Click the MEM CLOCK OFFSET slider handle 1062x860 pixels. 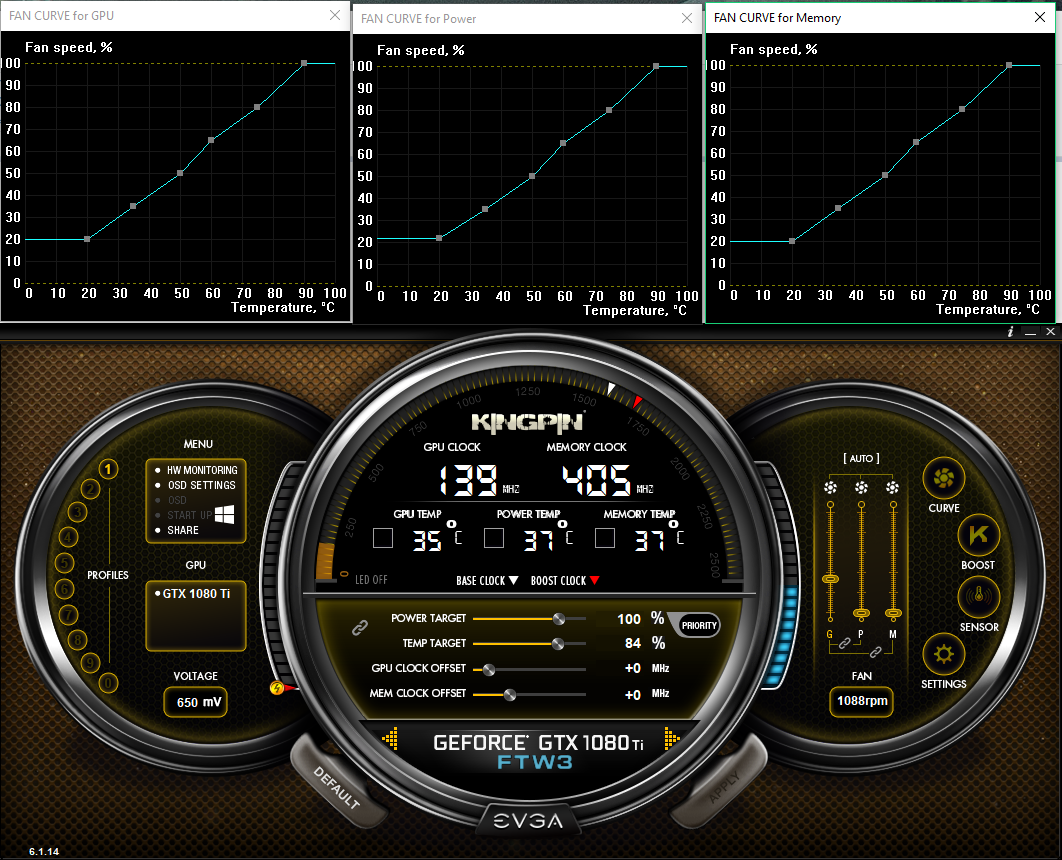click(x=510, y=694)
